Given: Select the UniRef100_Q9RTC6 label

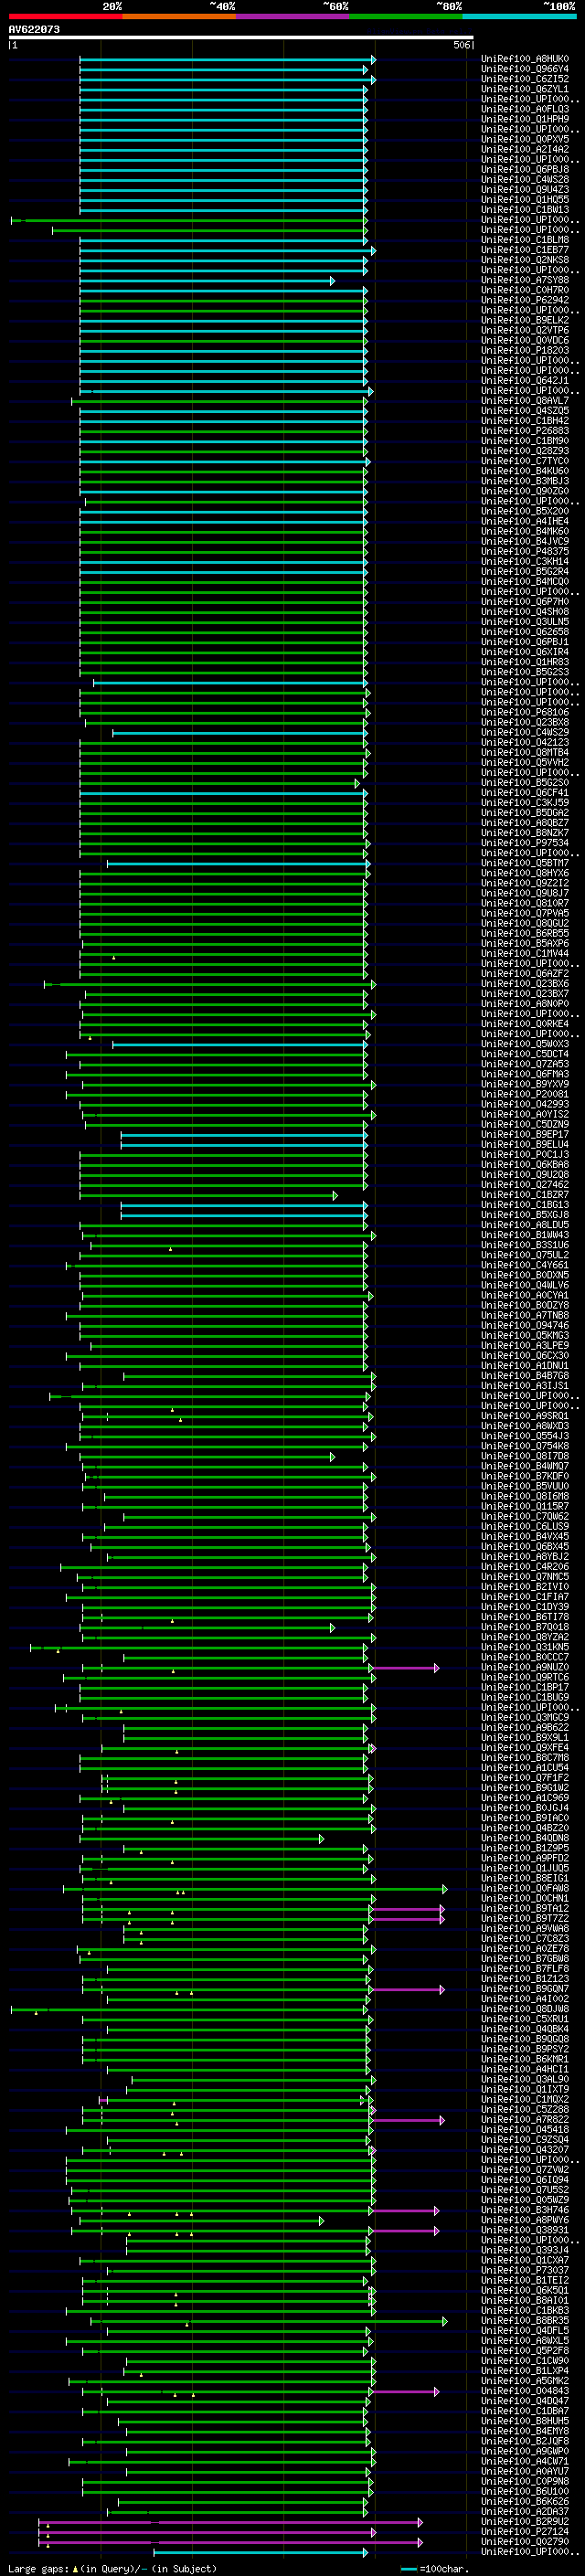Looking at the screenshot, I should pyautogui.click(x=525, y=1677).
